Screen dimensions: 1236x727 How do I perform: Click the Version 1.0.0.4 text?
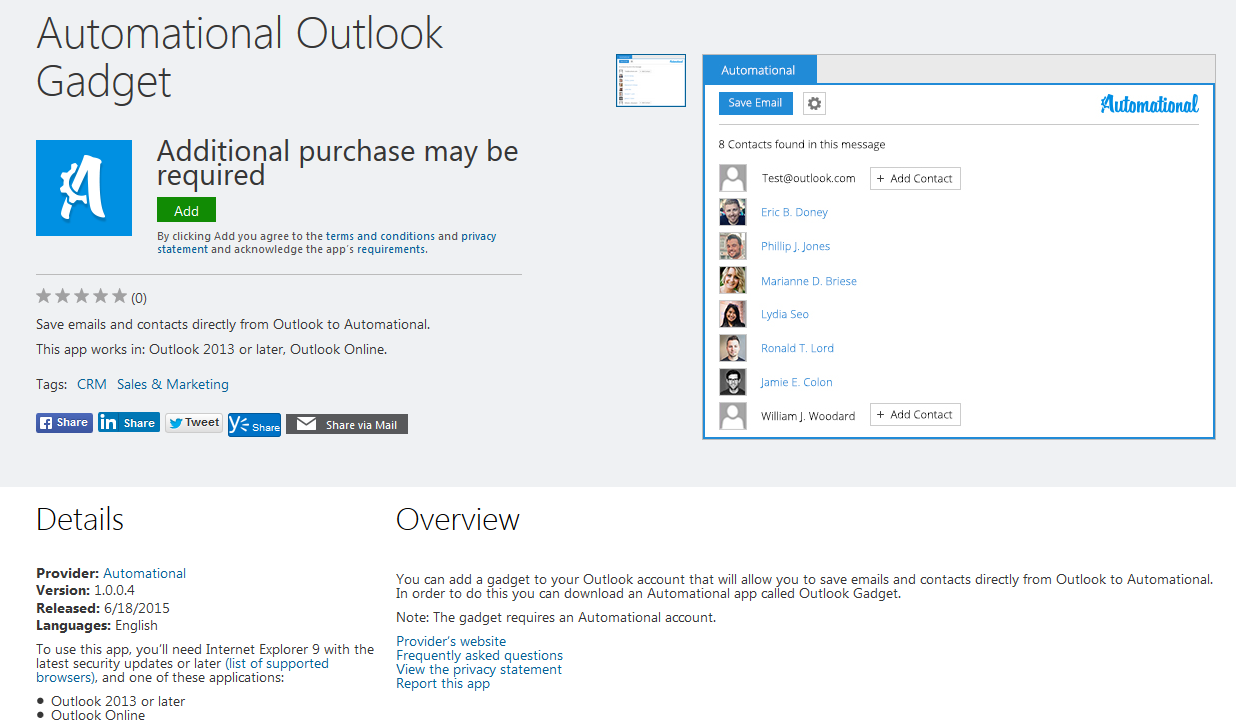point(85,590)
